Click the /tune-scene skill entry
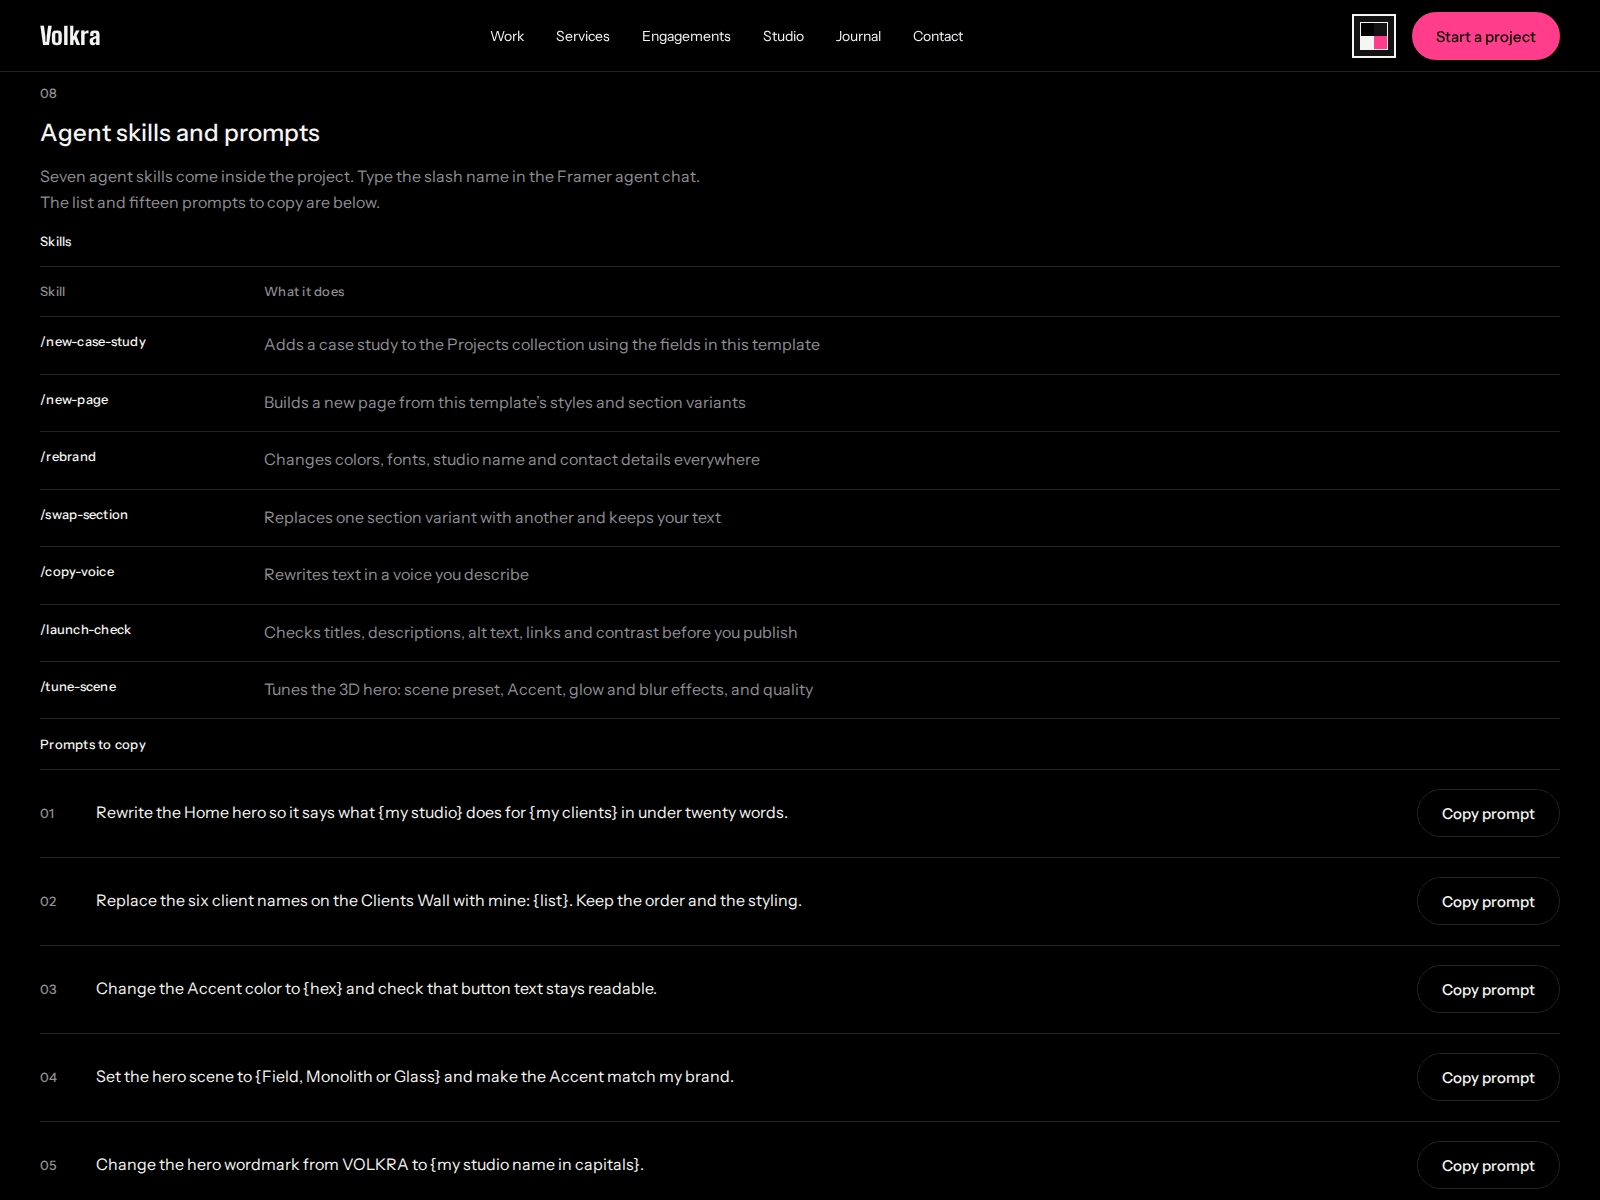This screenshot has height=1200, width=1600. click(78, 687)
